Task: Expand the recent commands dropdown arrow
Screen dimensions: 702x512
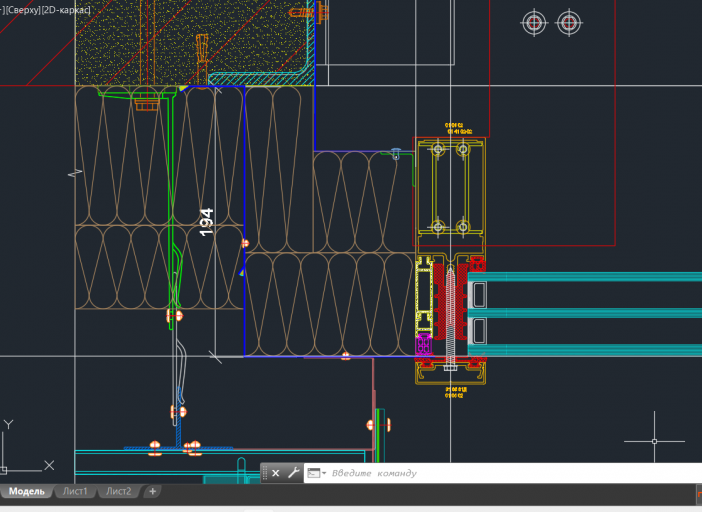Action: point(324,473)
